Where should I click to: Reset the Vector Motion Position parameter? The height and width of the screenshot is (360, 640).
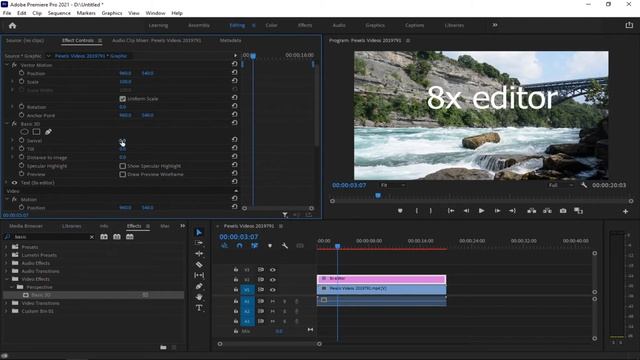tap(235, 73)
